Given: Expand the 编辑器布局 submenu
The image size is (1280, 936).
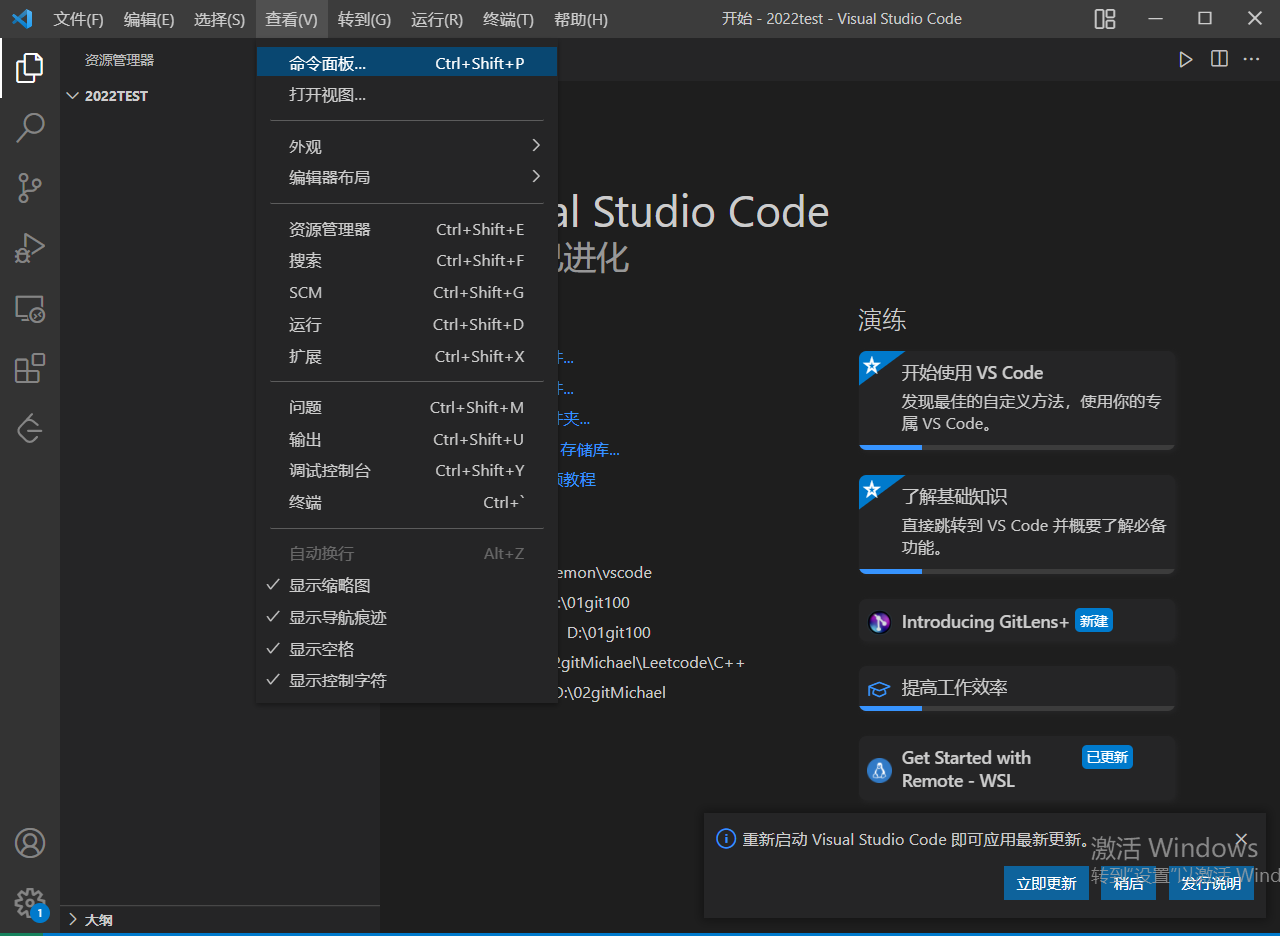Looking at the screenshot, I should [407, 178].
